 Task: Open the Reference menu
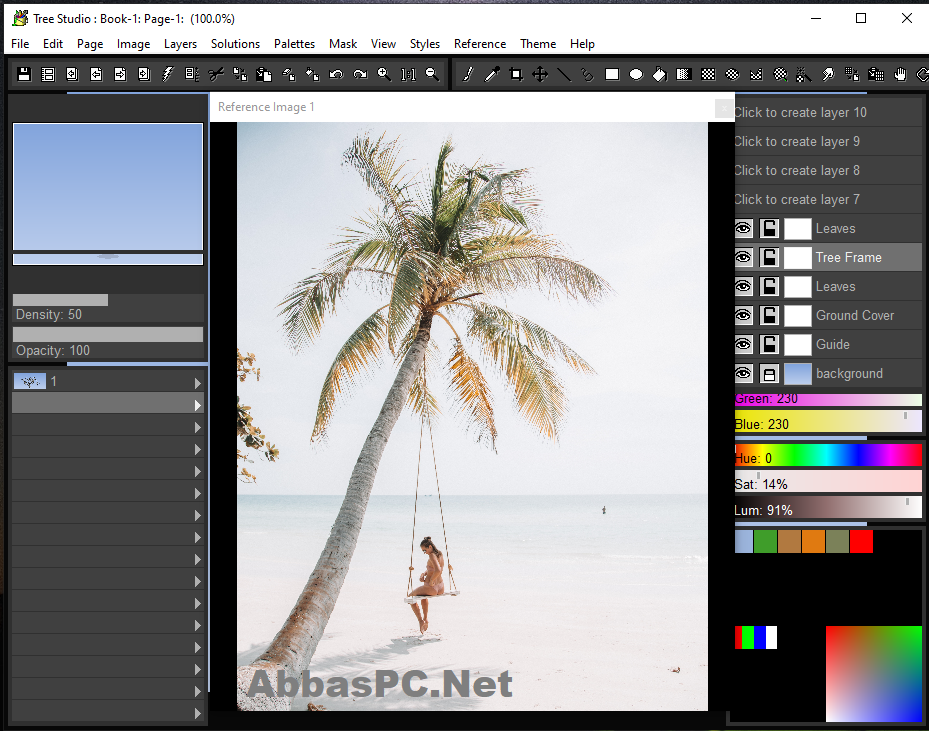tap(480, 44)
